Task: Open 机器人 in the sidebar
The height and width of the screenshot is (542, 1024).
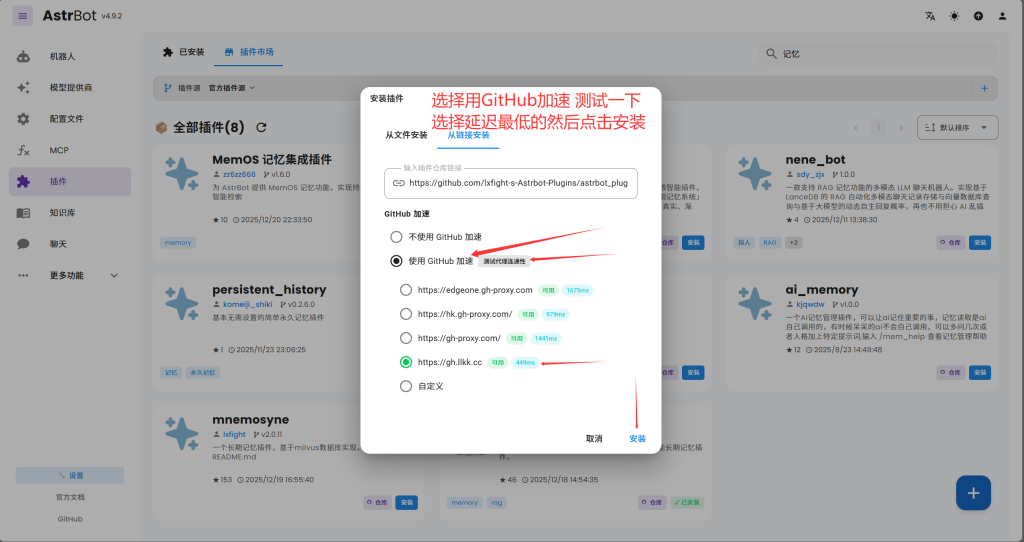Action: pyautogui.click(x=62, y=57)
